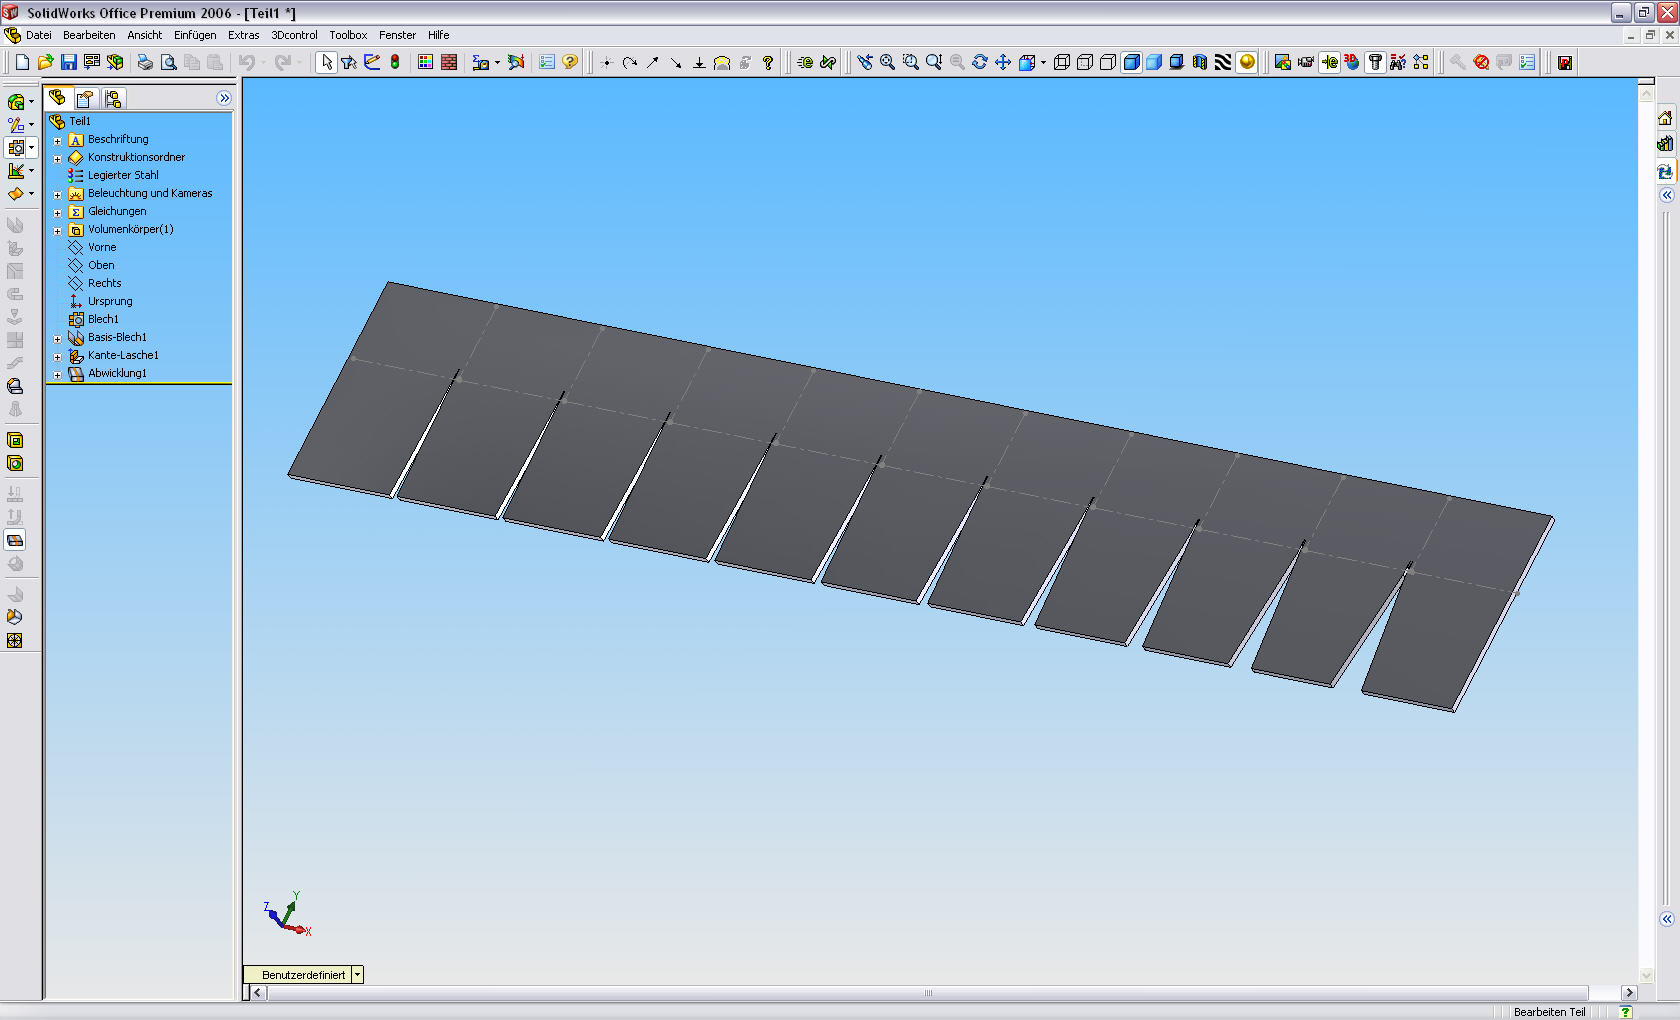Switch to Hidden Lines Removed display

1107,62
